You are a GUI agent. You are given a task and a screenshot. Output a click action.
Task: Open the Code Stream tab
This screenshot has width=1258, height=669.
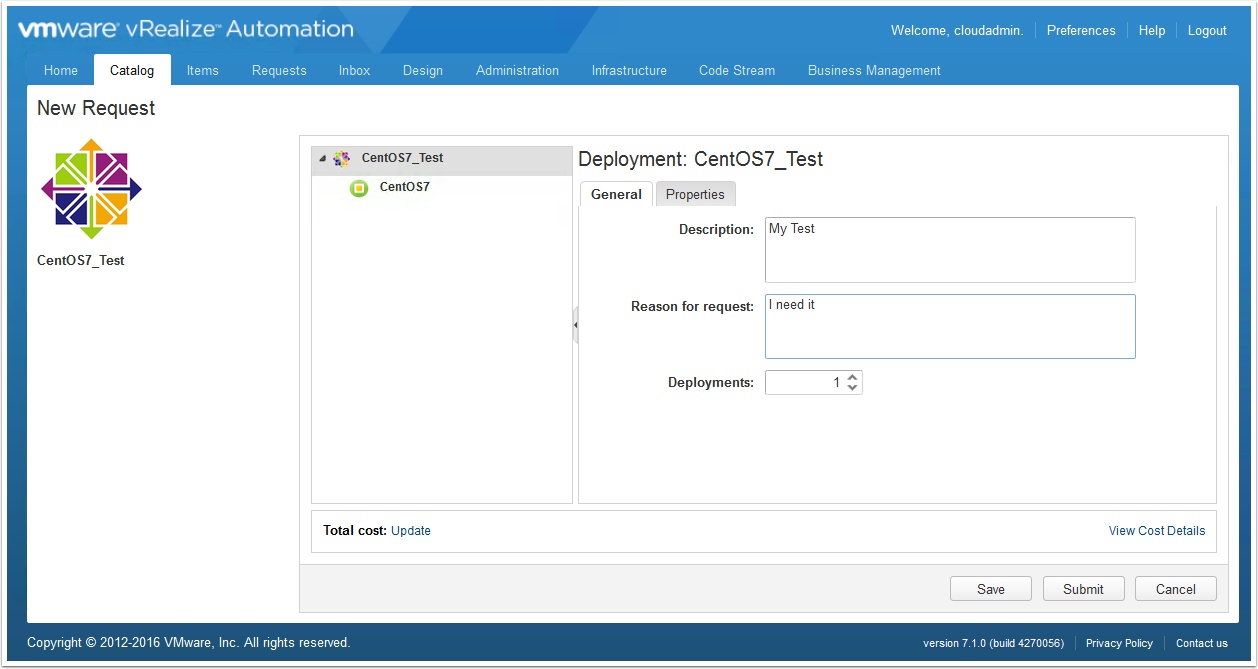pyautogui.click(x=737, y=70)
